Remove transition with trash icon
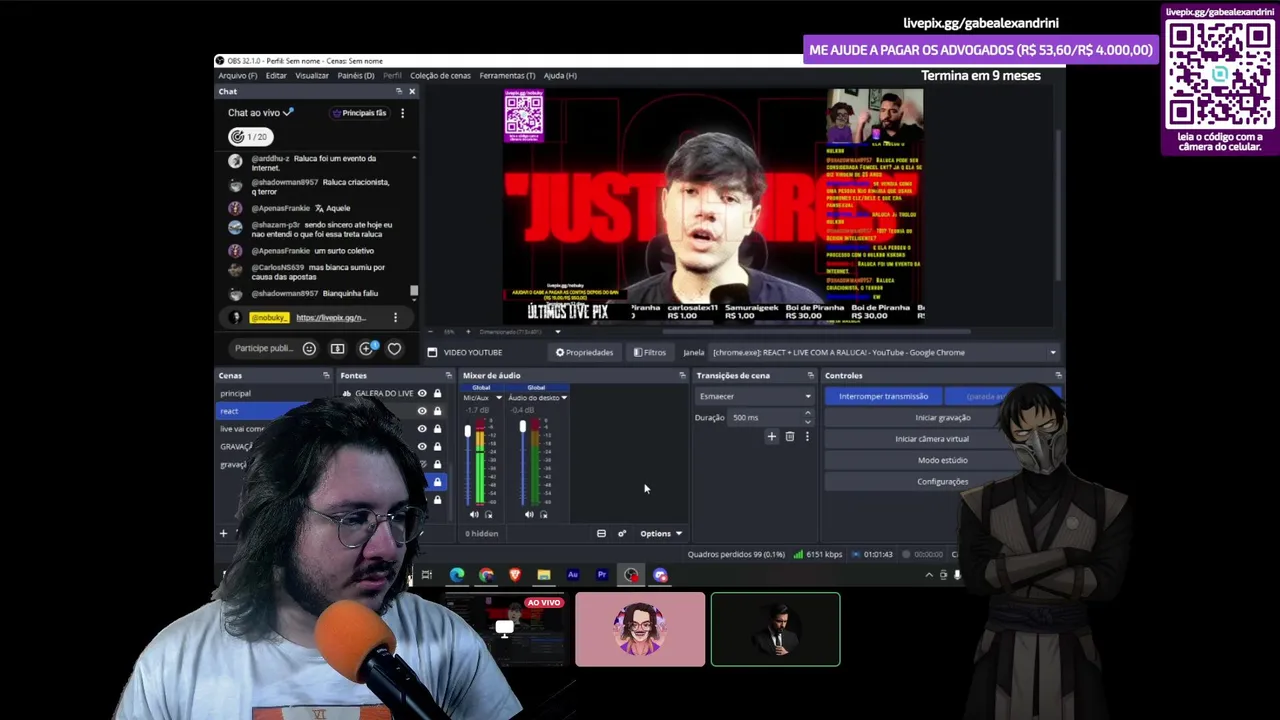The image size is (1280, 720). [789, 436]
